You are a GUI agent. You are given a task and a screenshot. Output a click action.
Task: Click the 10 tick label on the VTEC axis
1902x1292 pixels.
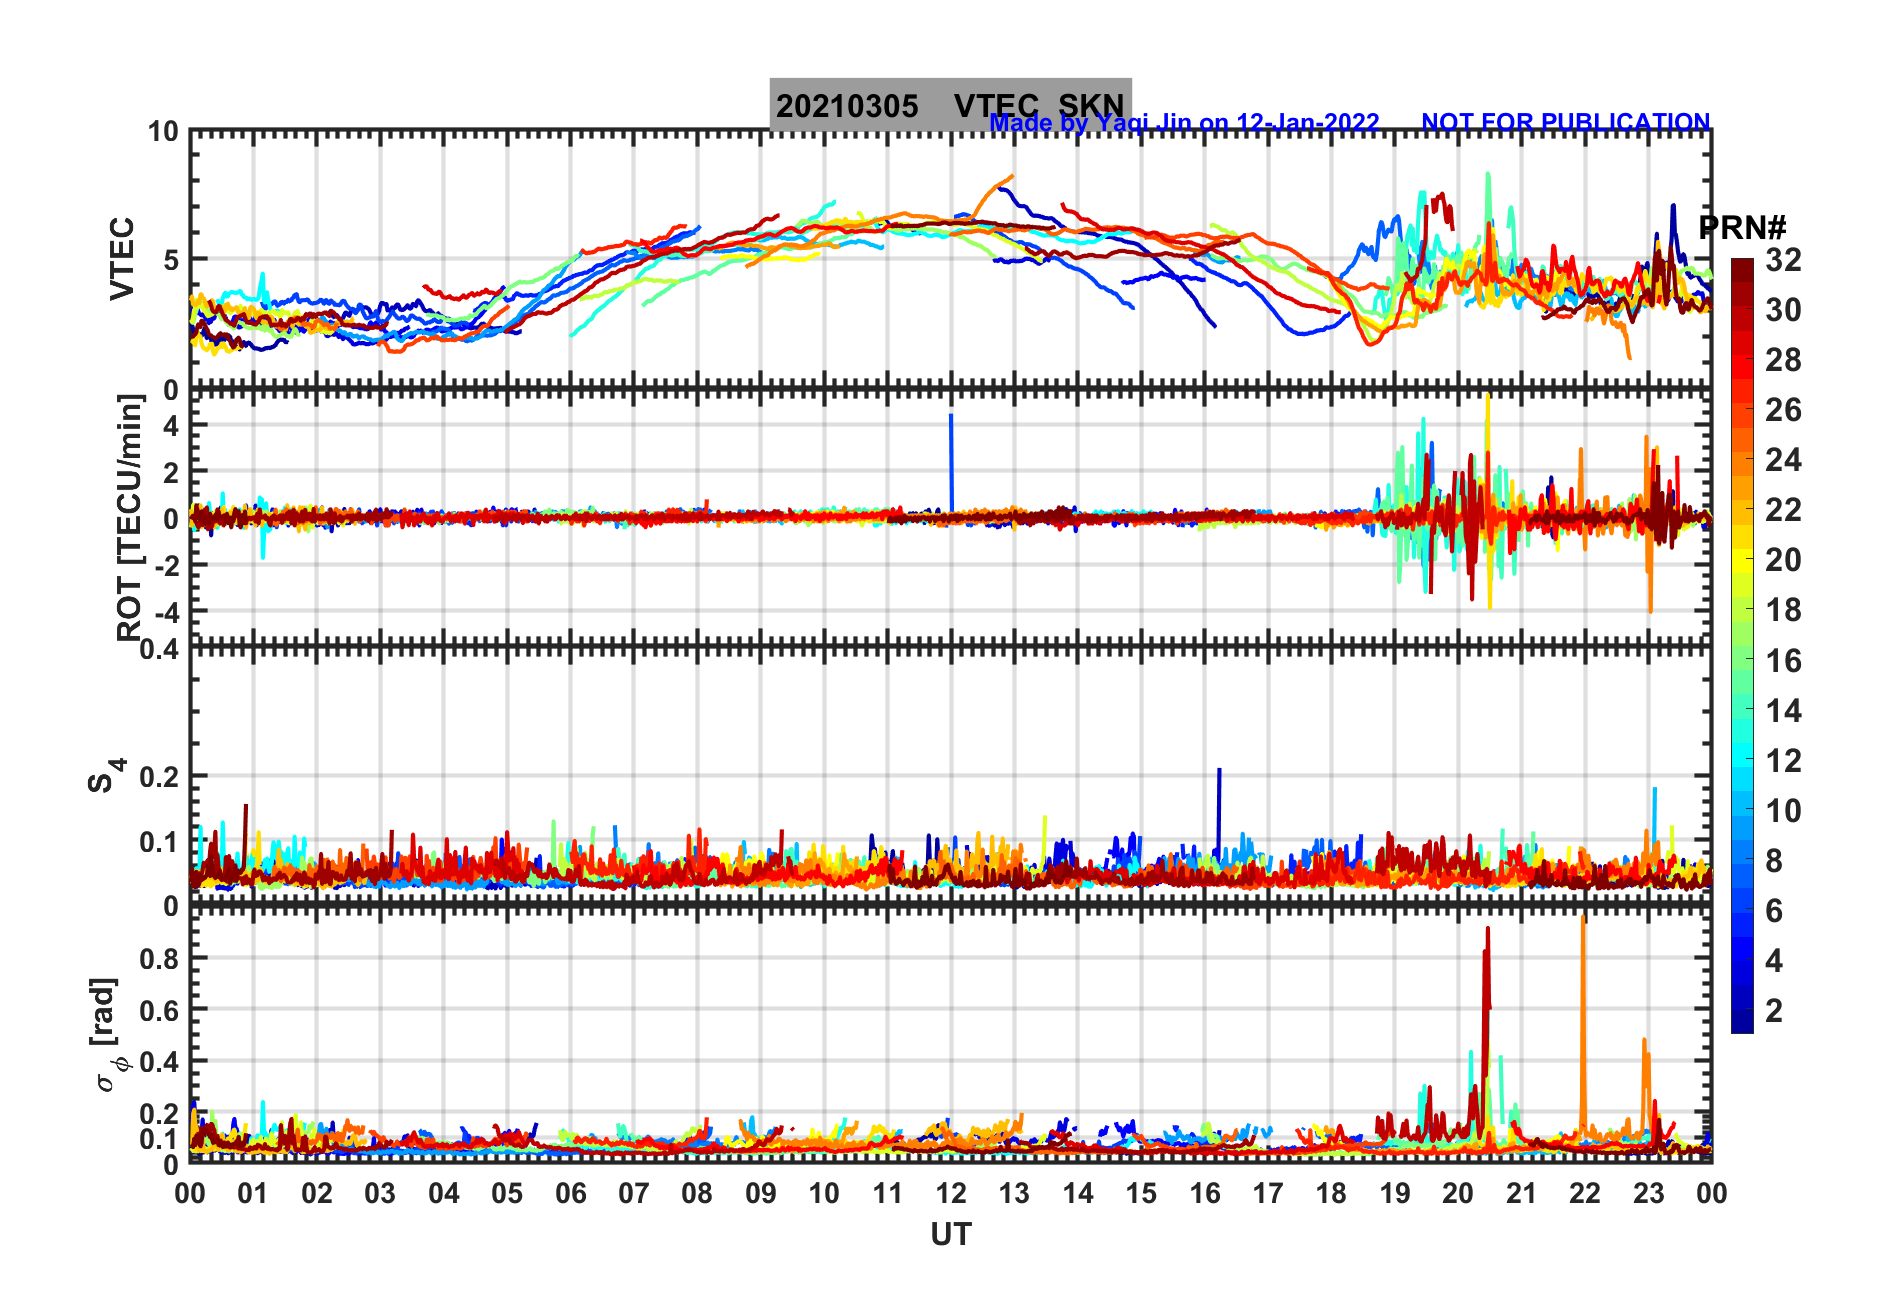coord(163,132)
